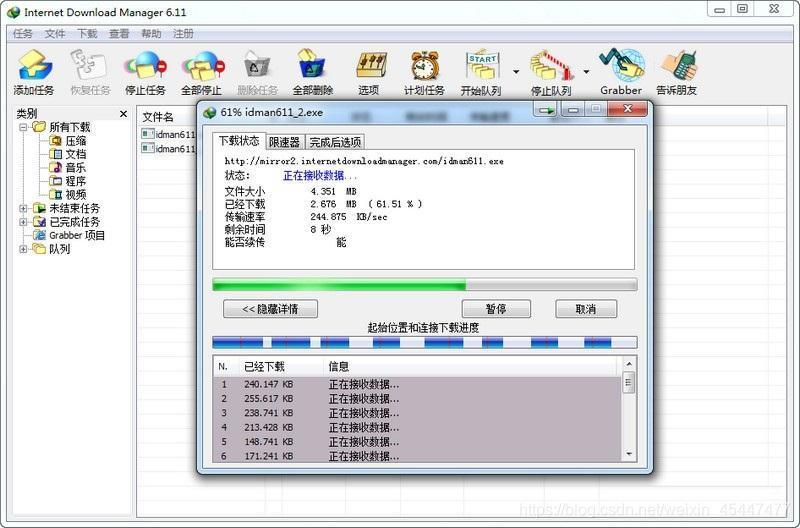Select connection row 2 with 255.617 KB
Screen dimensions: 800x528
(417, 398)
